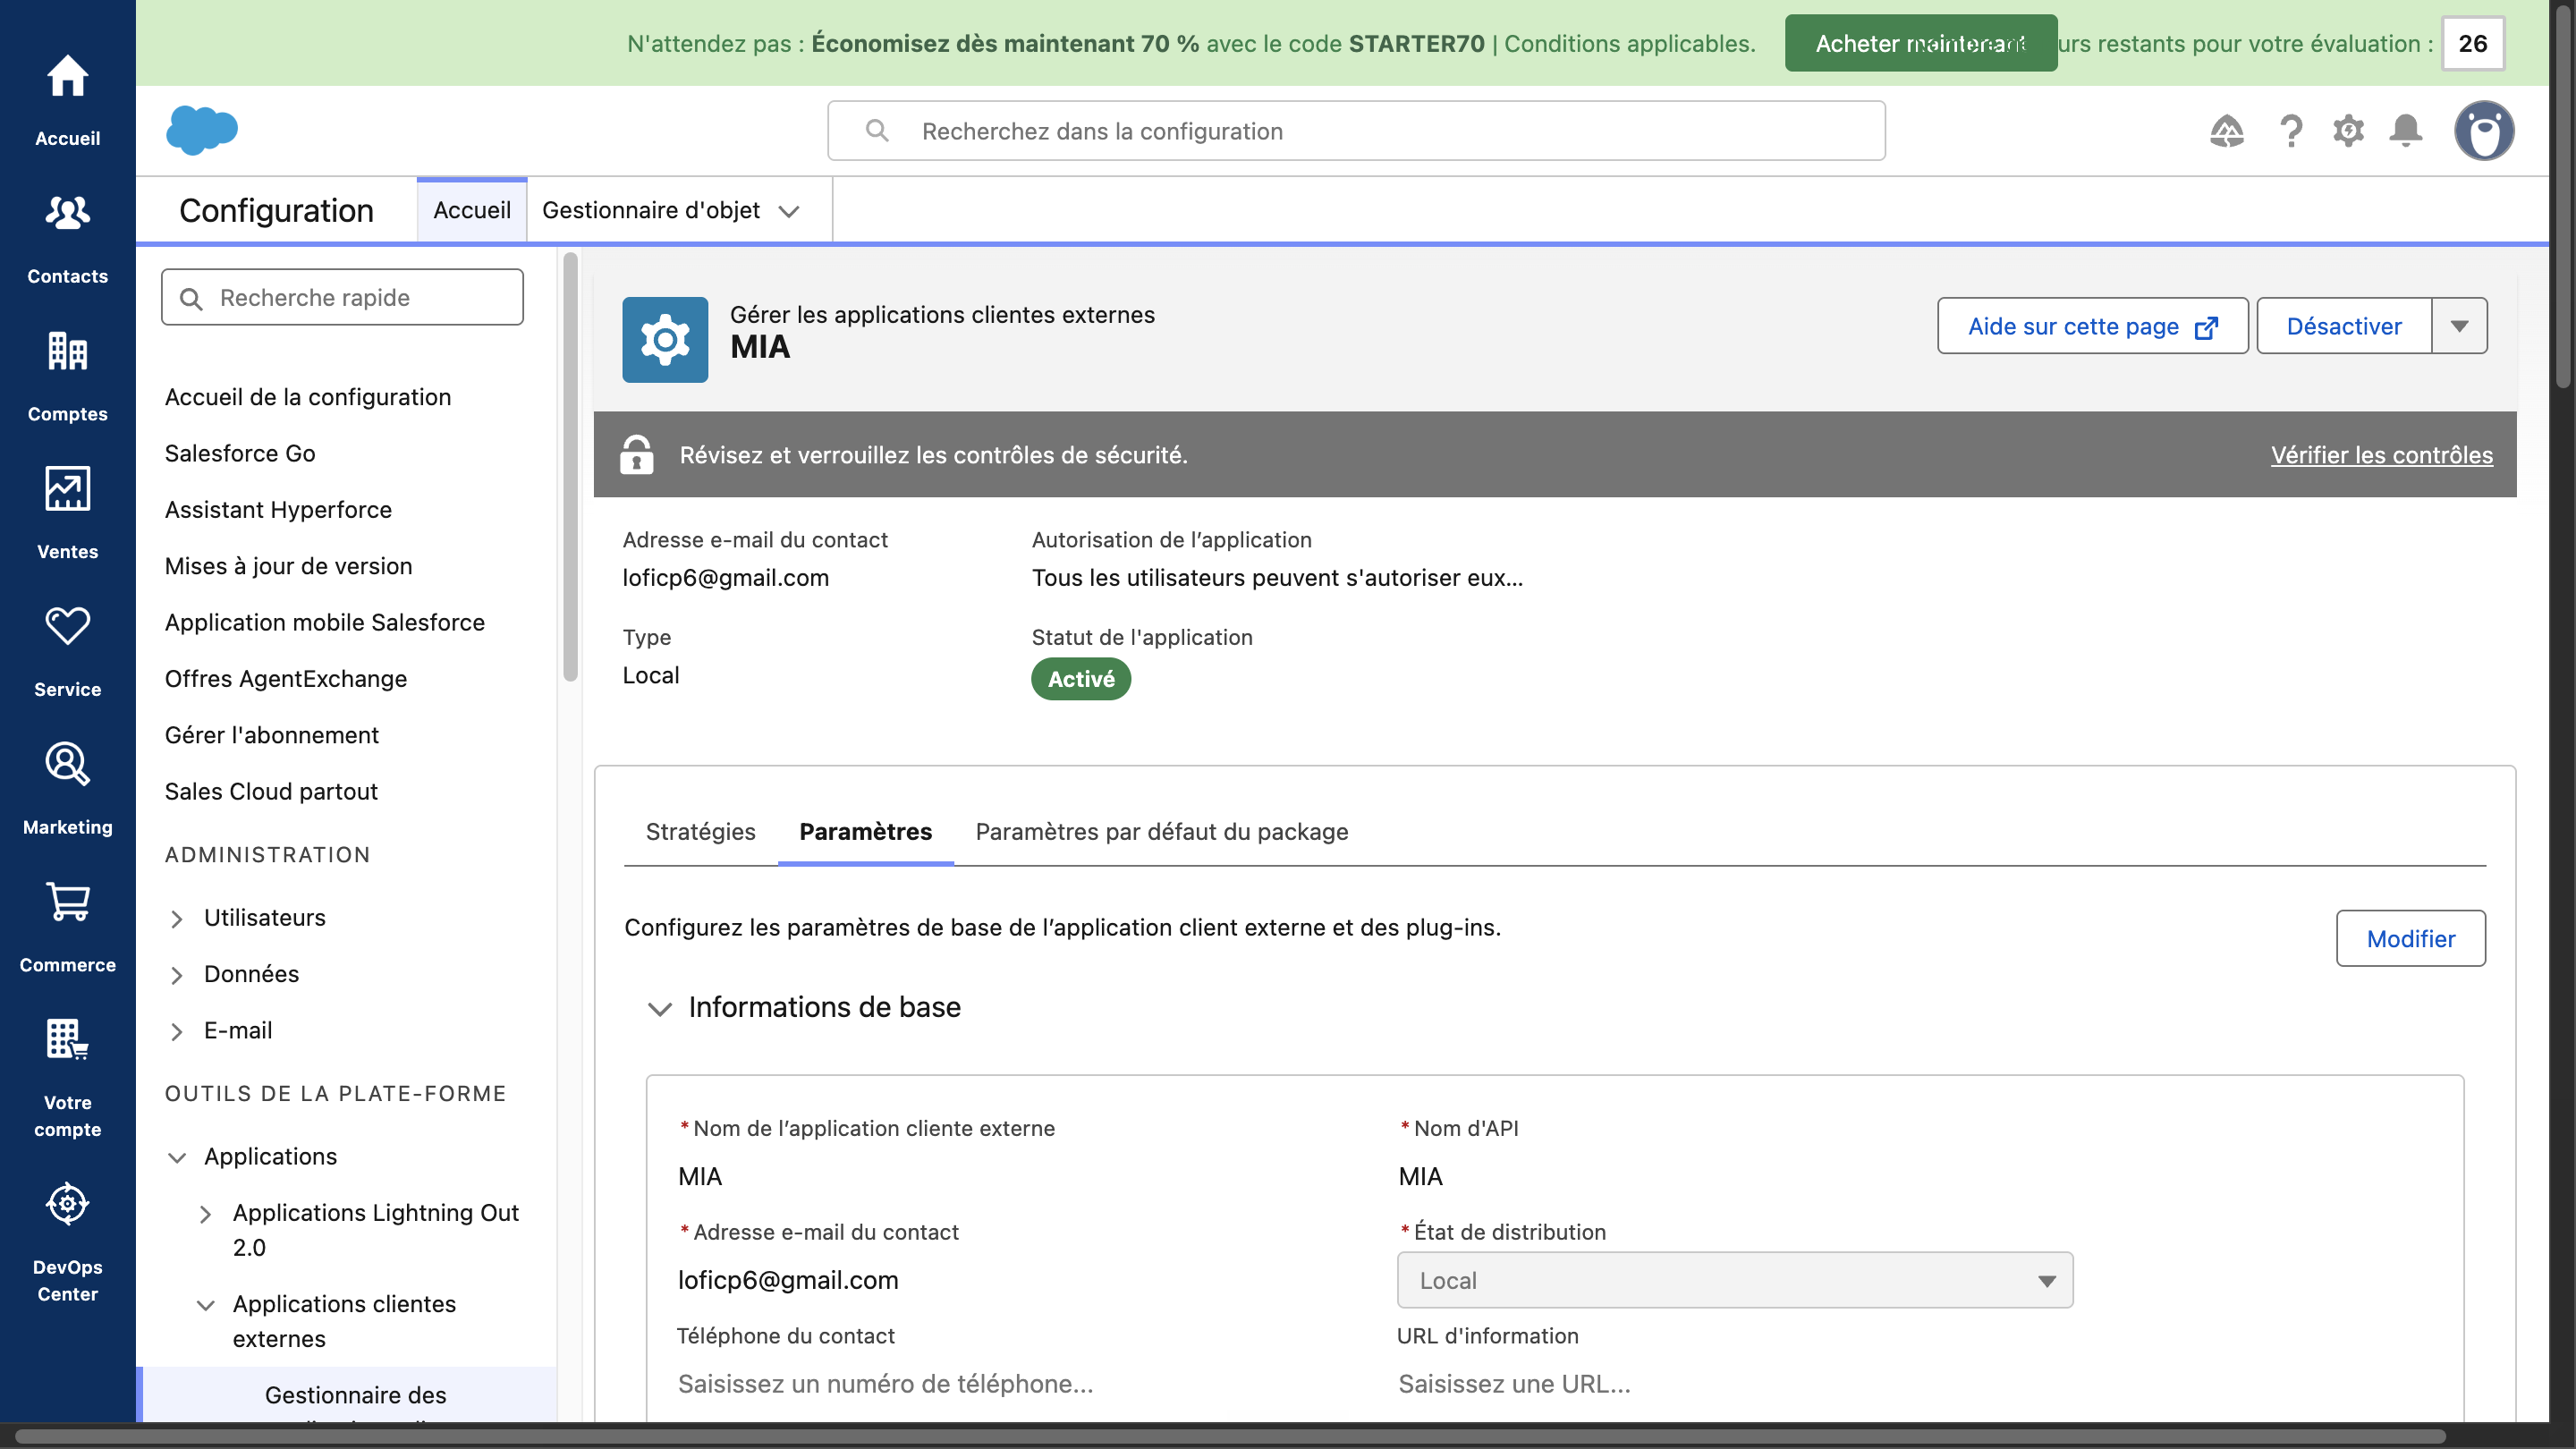Focus the Recherchez dans la configuration field
Image resolution: width=2576 pixels, height=1449 pixels.
(x=1356, y=131)
